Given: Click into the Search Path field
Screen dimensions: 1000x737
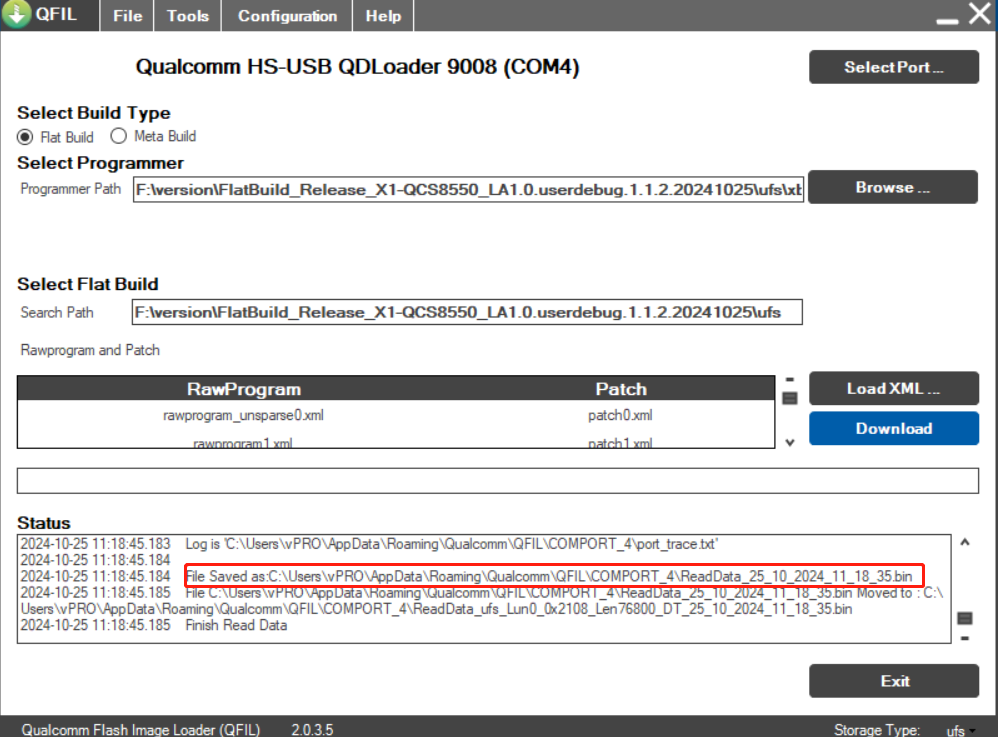Looking at the screenshot, I should pos(467,312).
